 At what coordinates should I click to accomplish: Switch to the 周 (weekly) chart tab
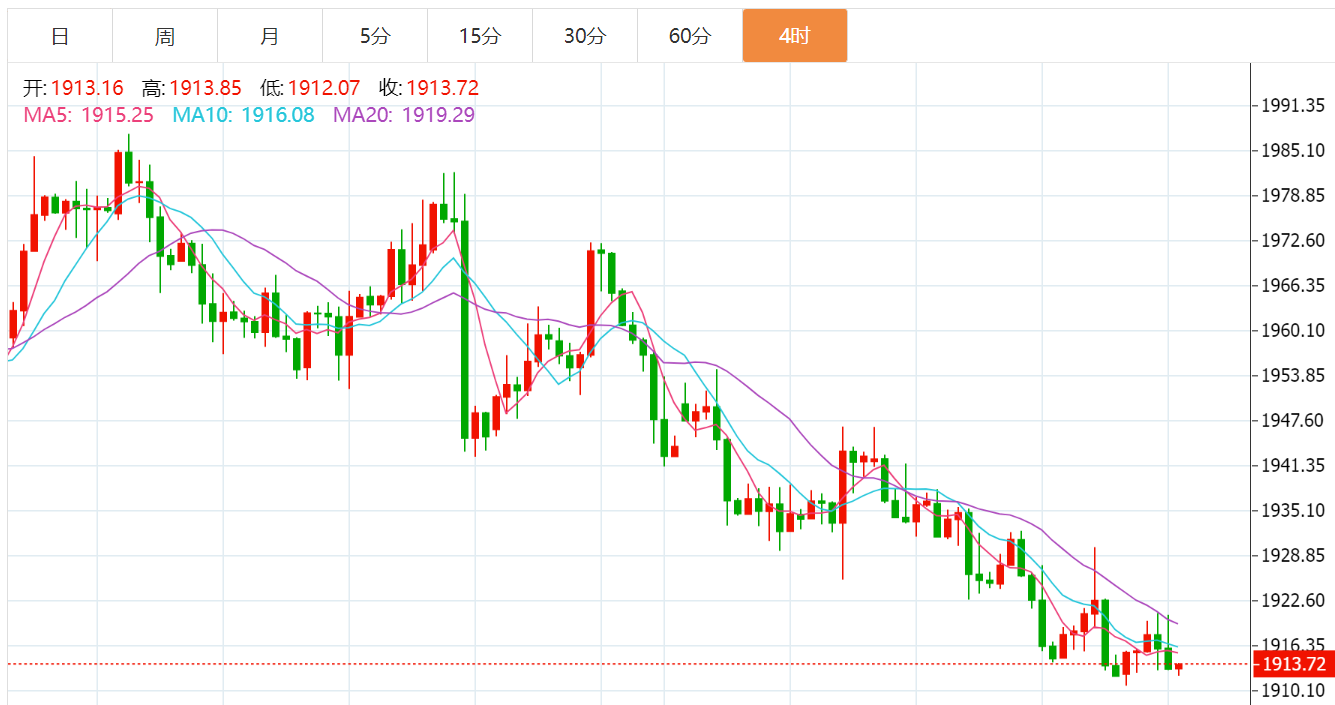[165, 36]
